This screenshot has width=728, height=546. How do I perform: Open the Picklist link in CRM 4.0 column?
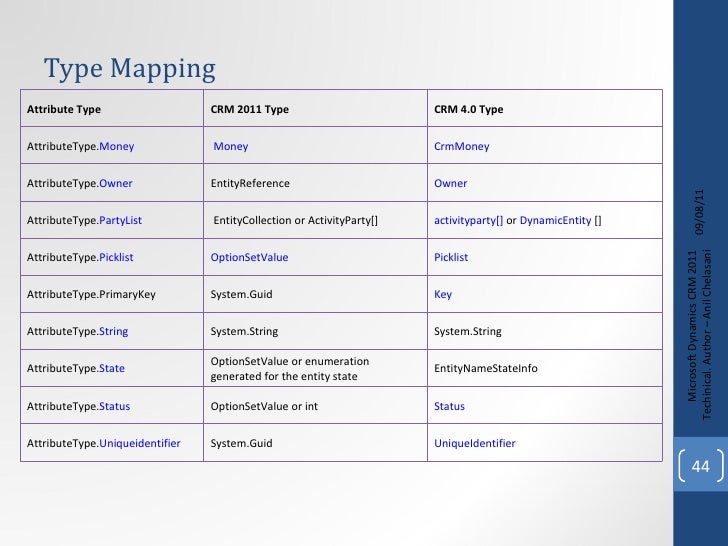451,257
